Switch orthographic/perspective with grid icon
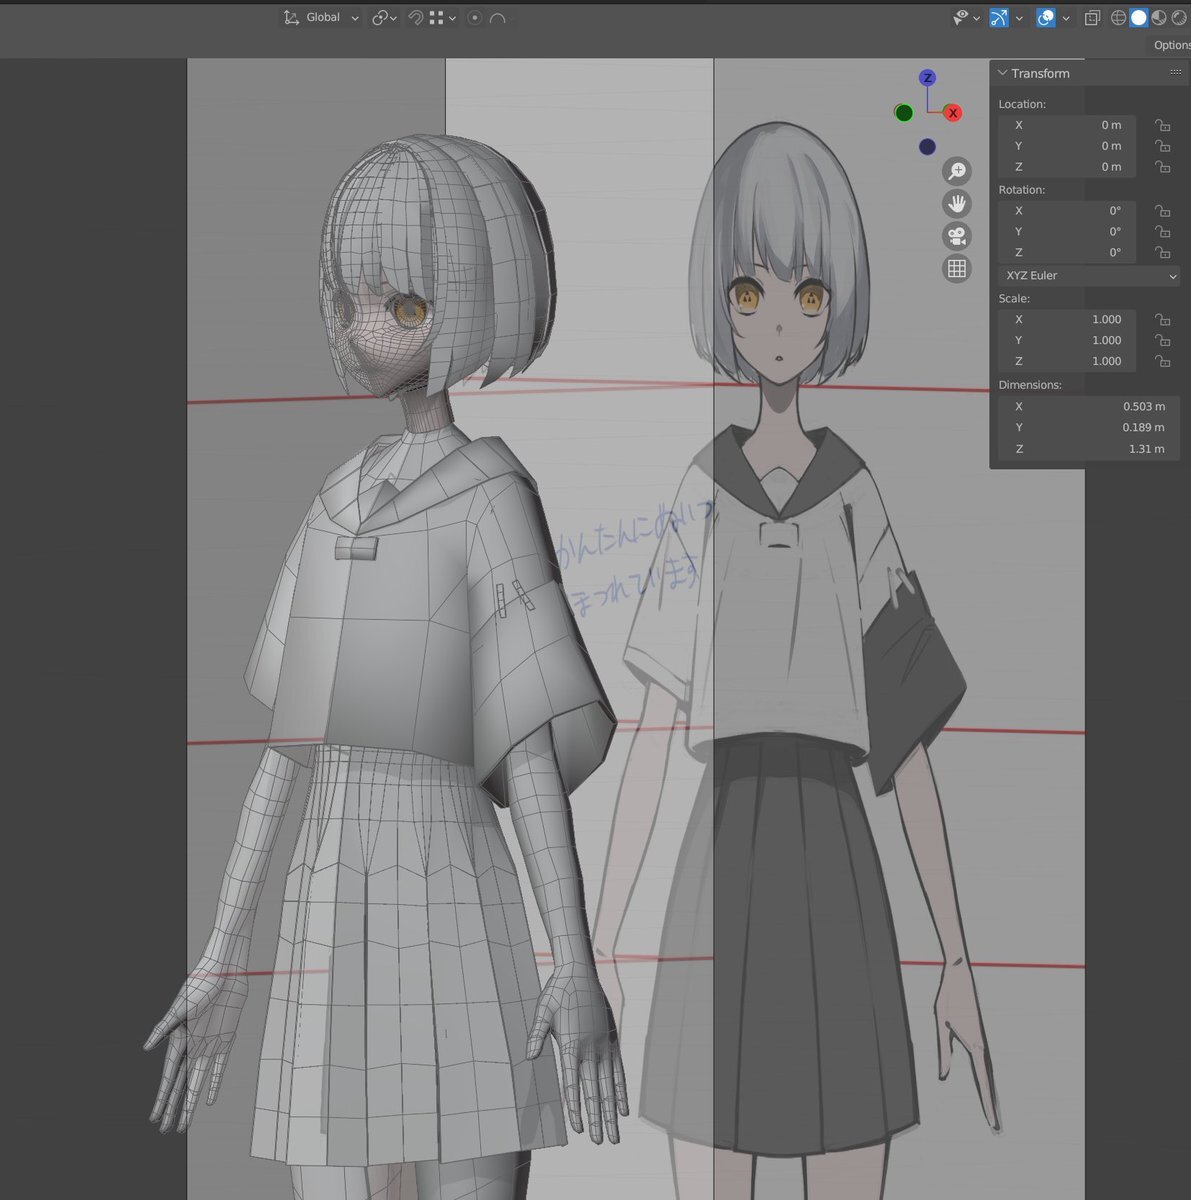This screenshot has height=1200, width=1191. pyautogui.click(x=957, y=268)
